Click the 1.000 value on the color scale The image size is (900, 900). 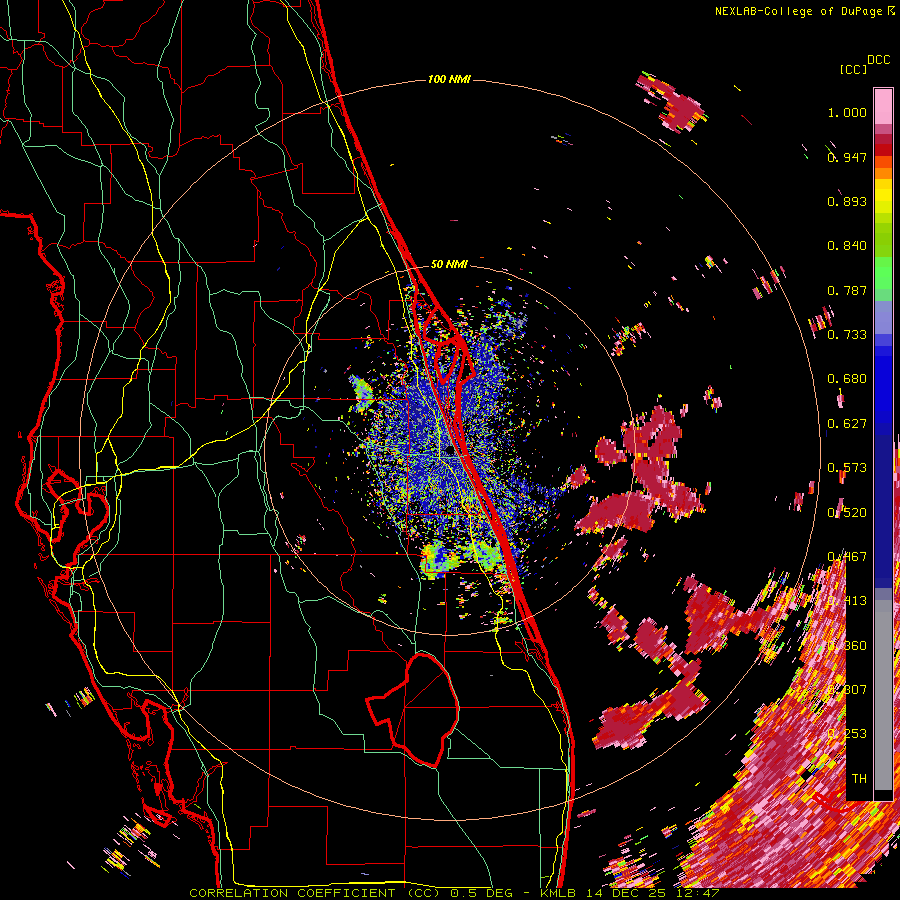pyautogui.click(x=847, y=112)
